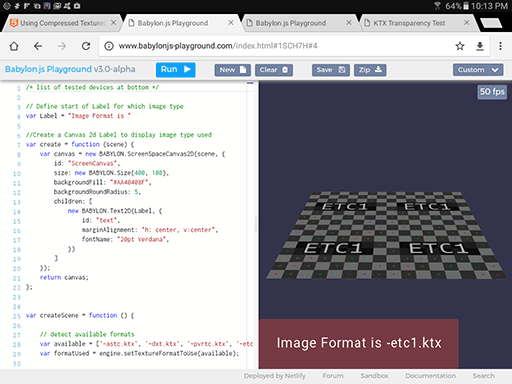The width and height of the screenshot is (512, 384).
Task: Navigate forward with the forward arrow
Action: click(x=62, y=46)
